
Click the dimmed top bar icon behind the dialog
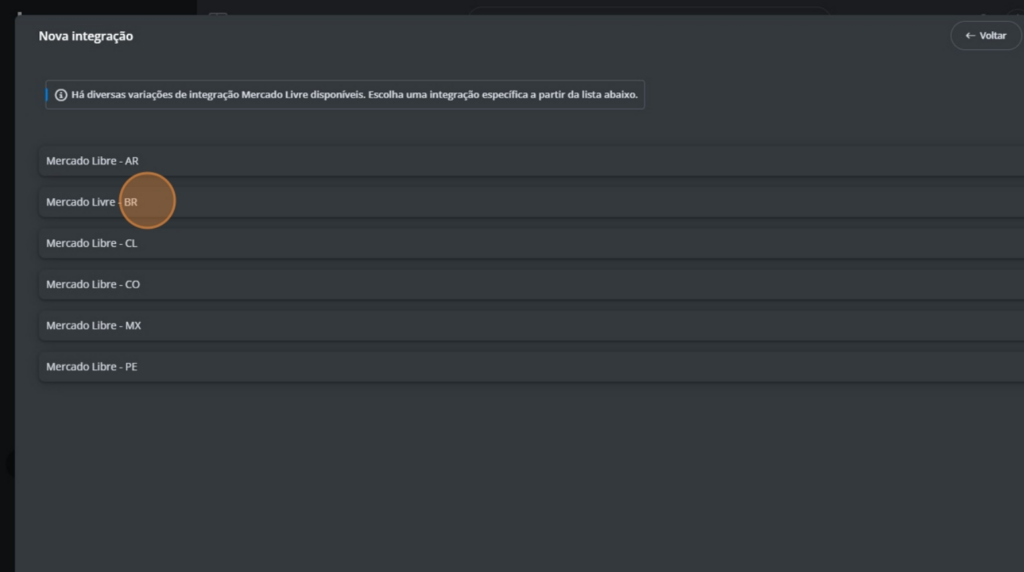[x=218, y=12]
